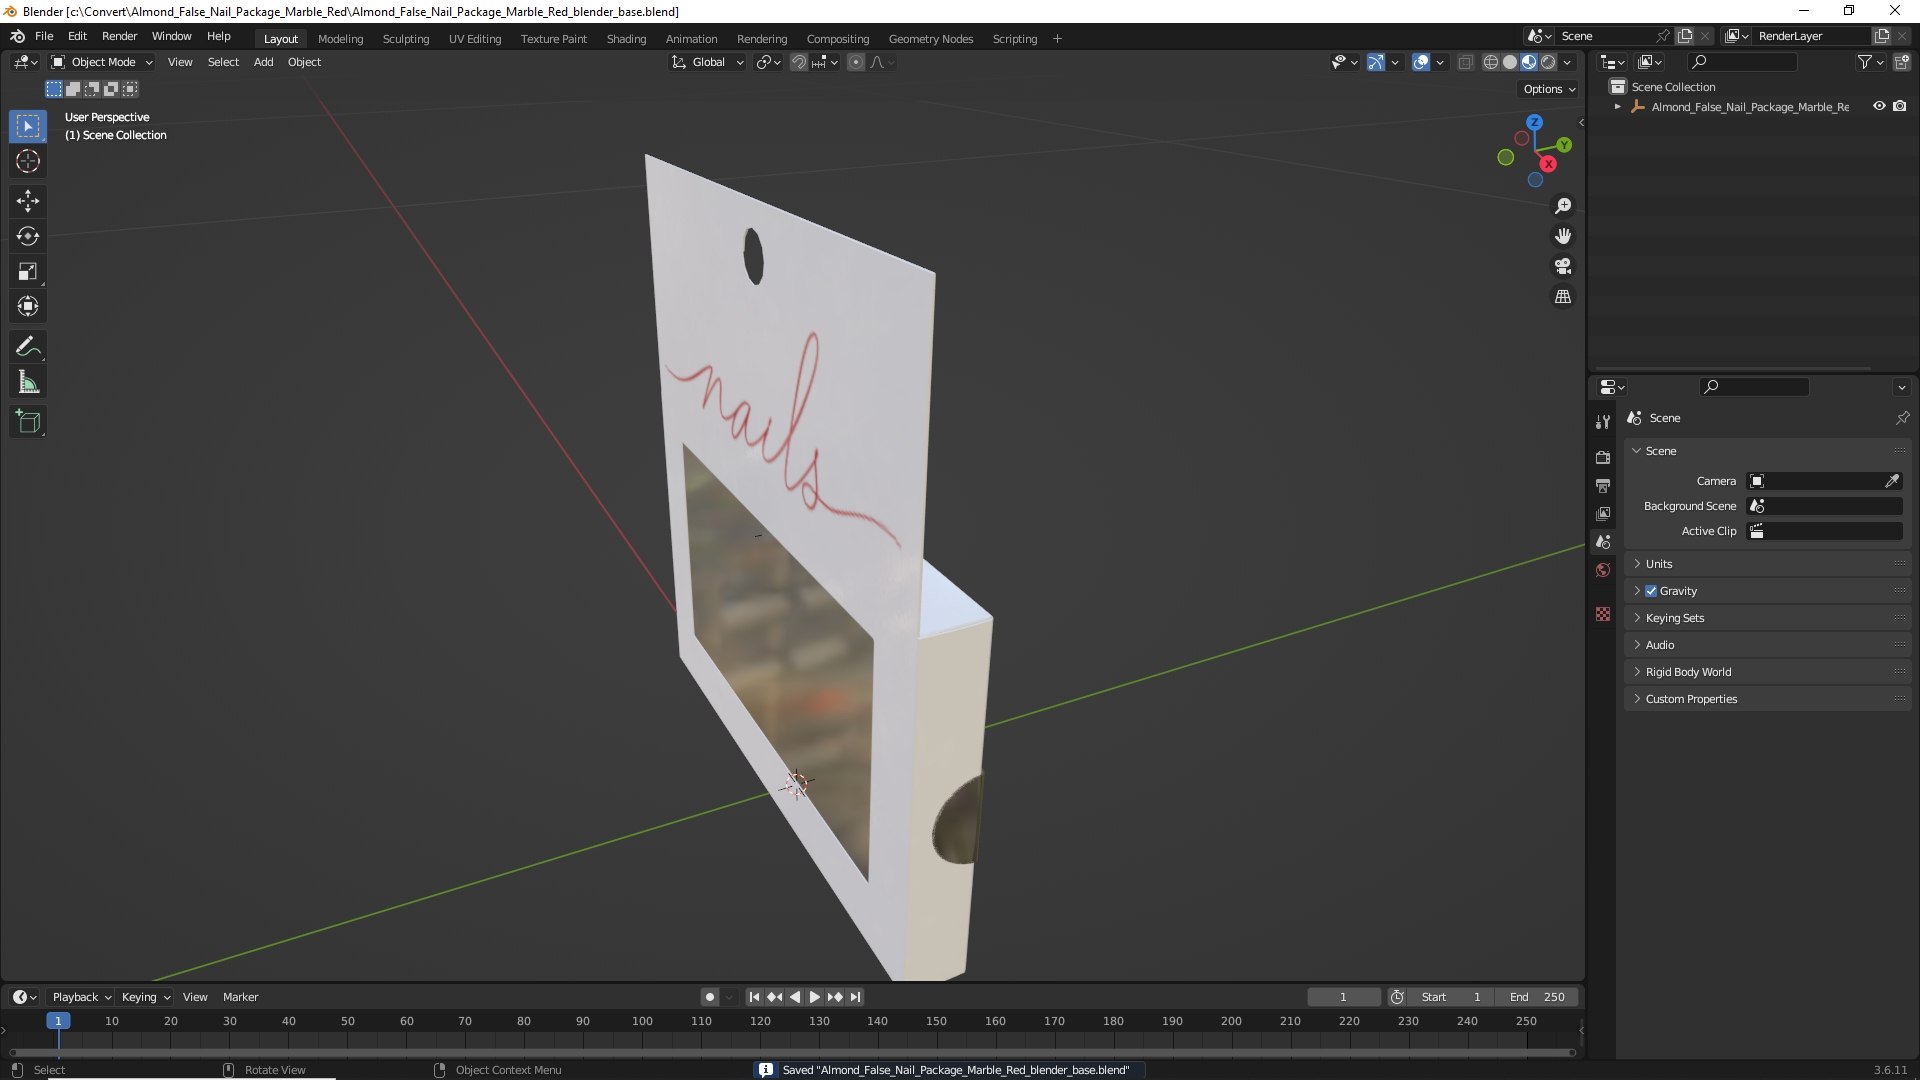
Task: Switch to the UV Editing workspace tab
Action: 475,39
